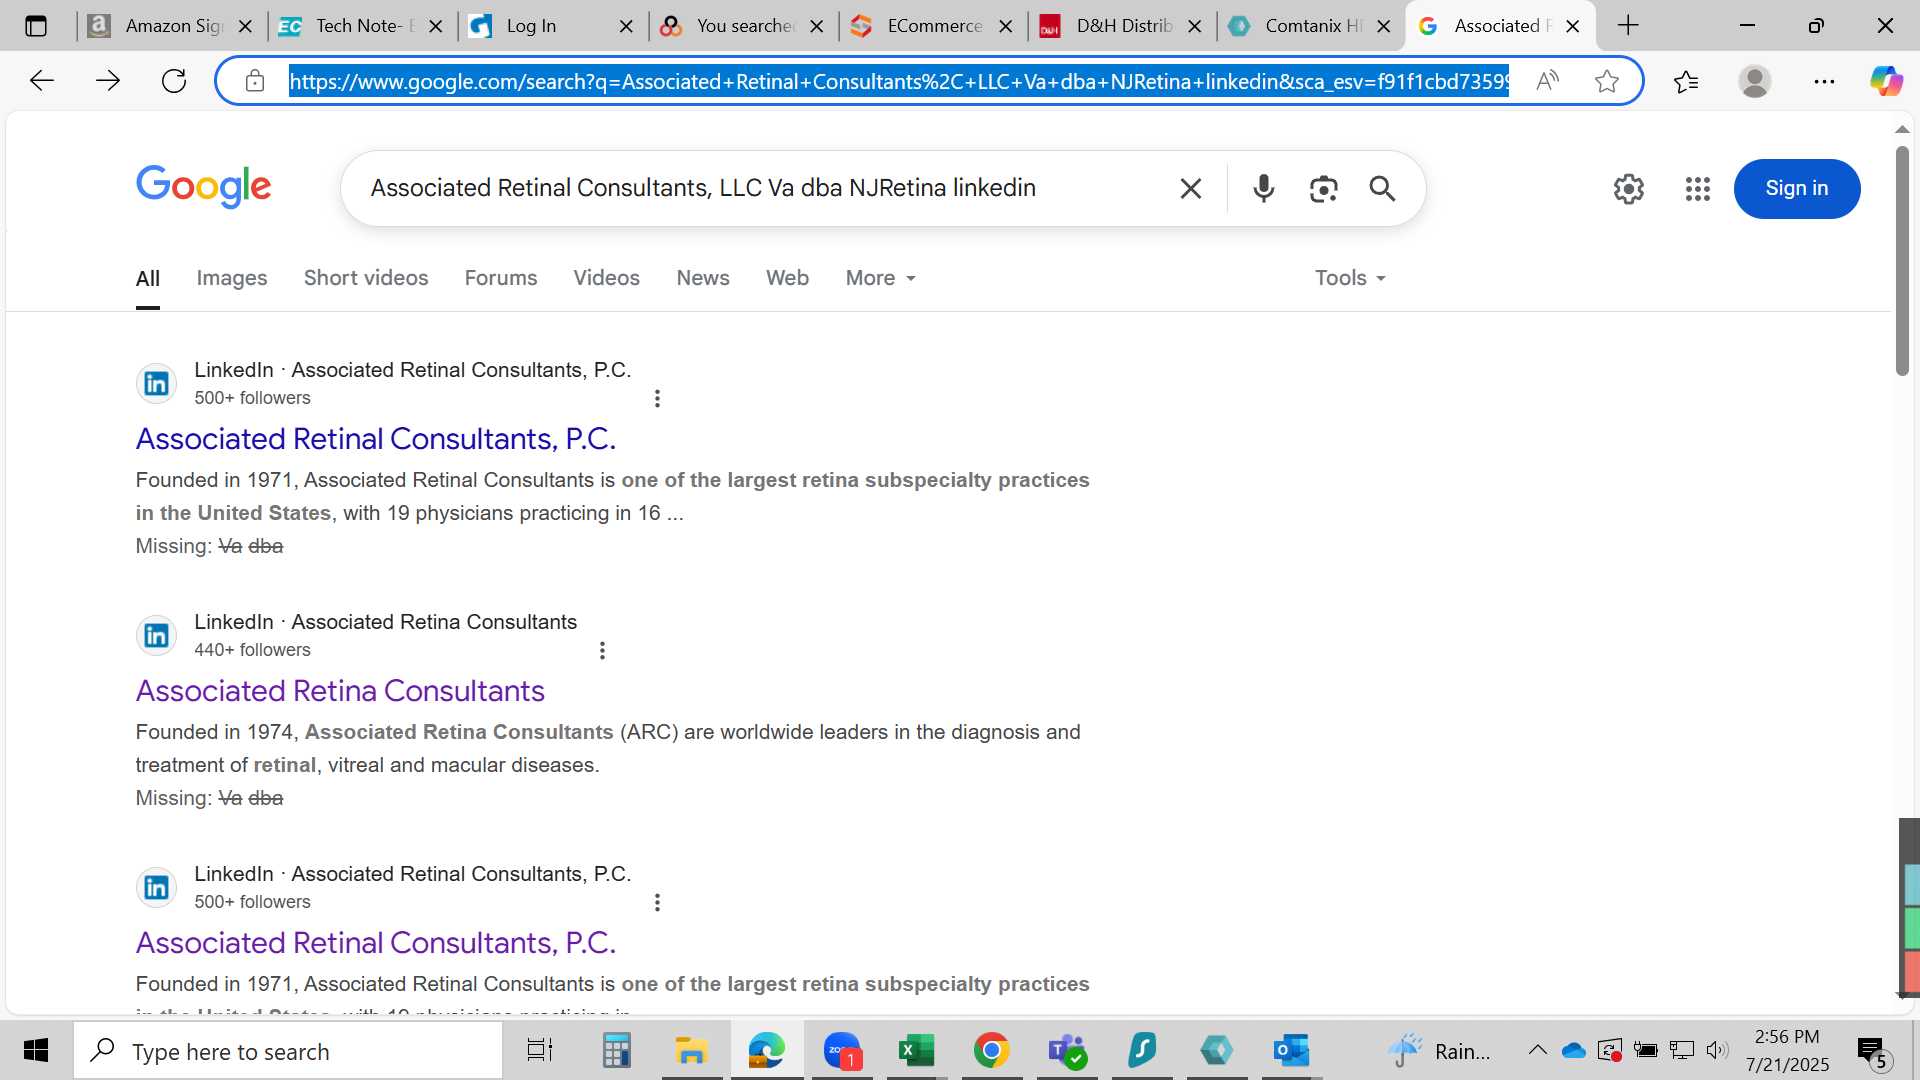Select the All results tab

148,278
